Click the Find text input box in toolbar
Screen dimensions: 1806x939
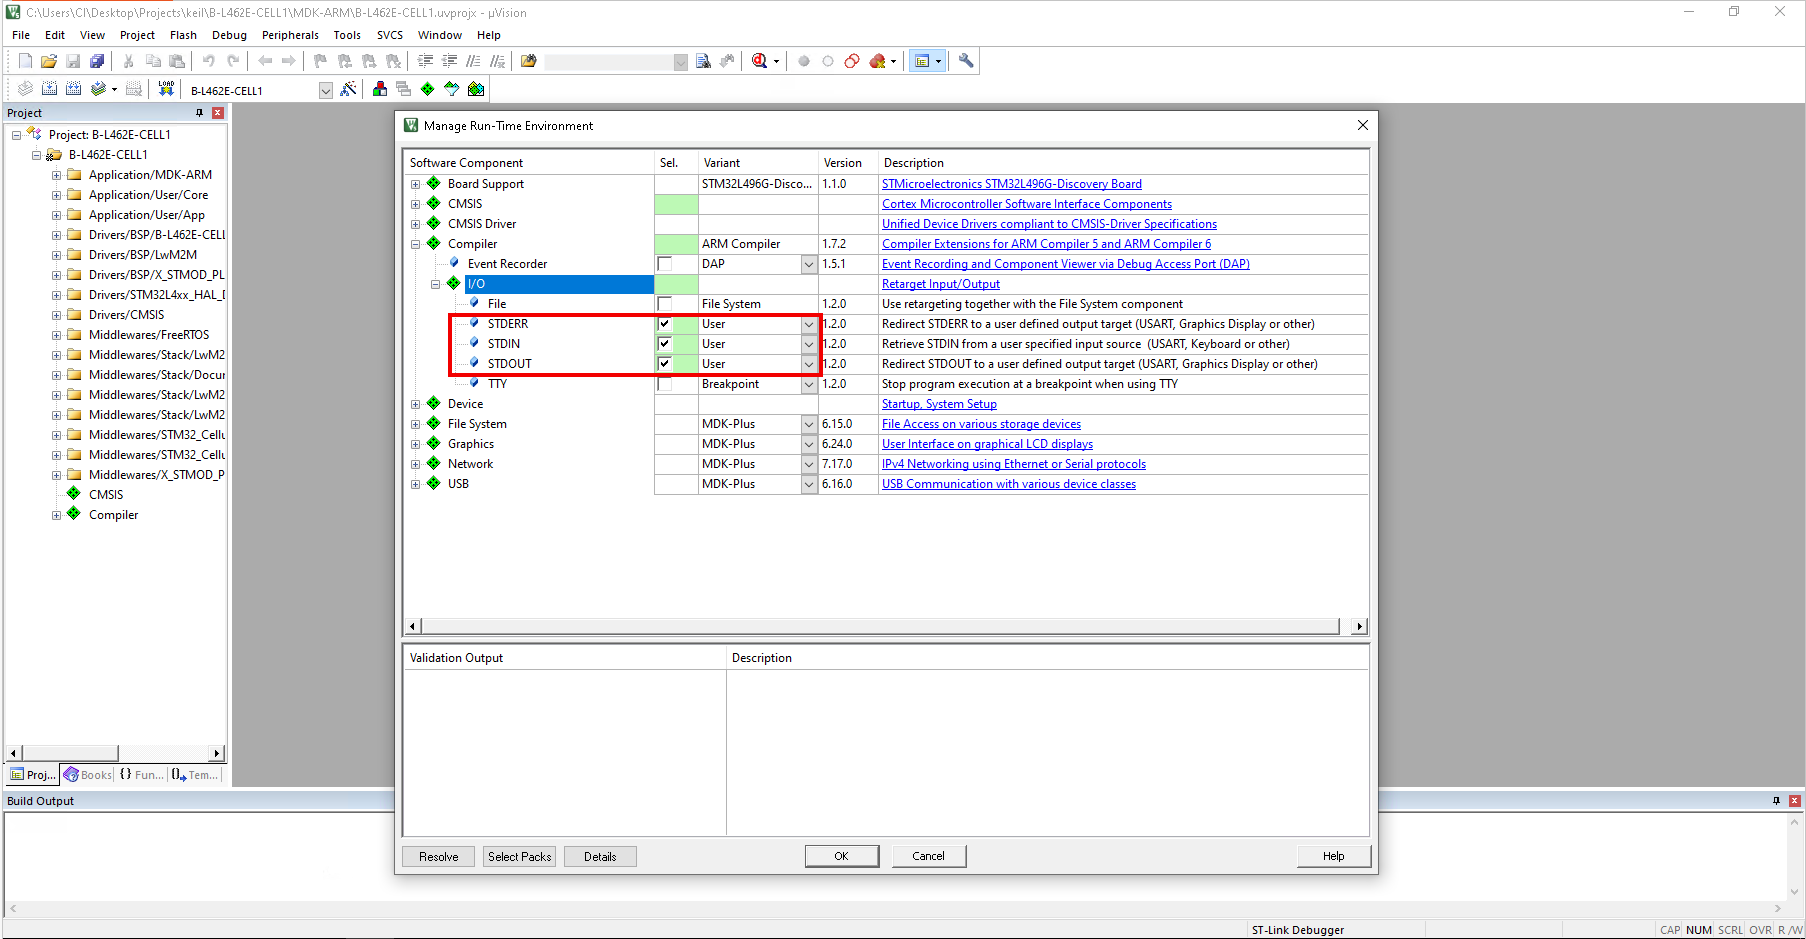(x=610, y=62)
